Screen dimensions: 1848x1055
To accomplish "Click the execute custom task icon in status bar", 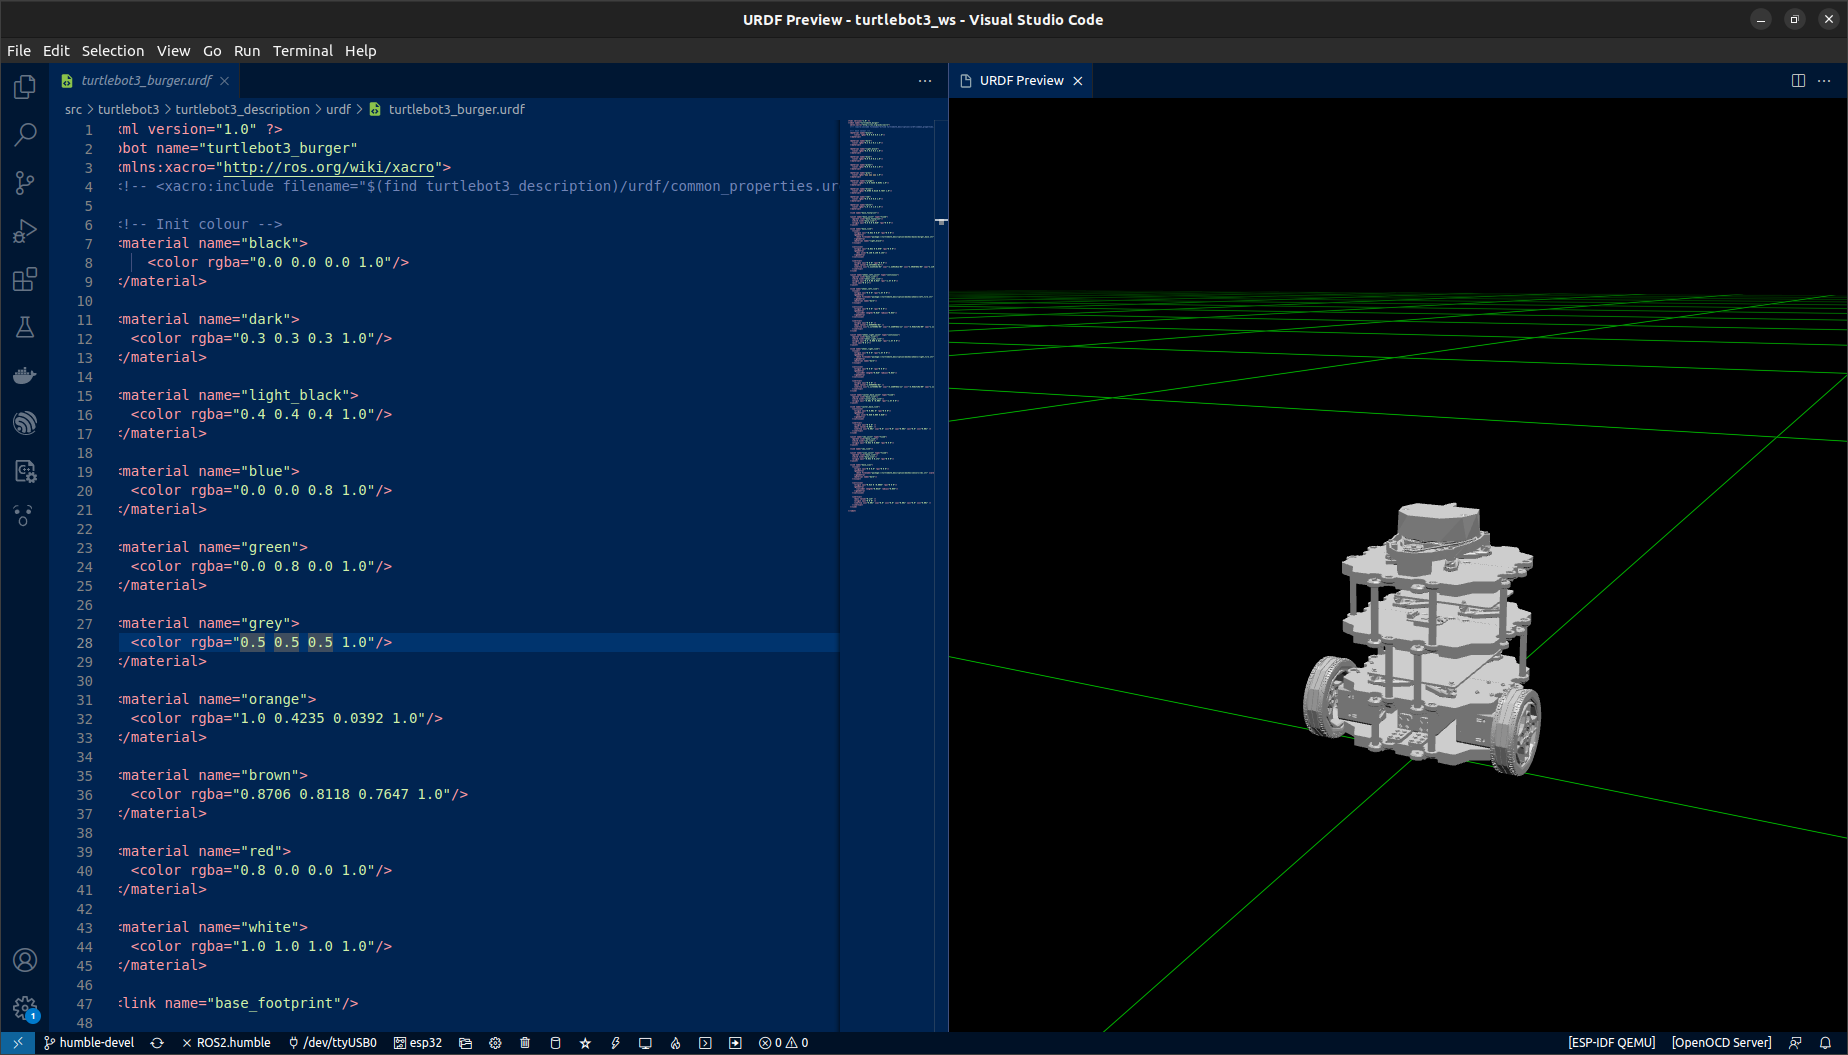I will coord(735,1043).
